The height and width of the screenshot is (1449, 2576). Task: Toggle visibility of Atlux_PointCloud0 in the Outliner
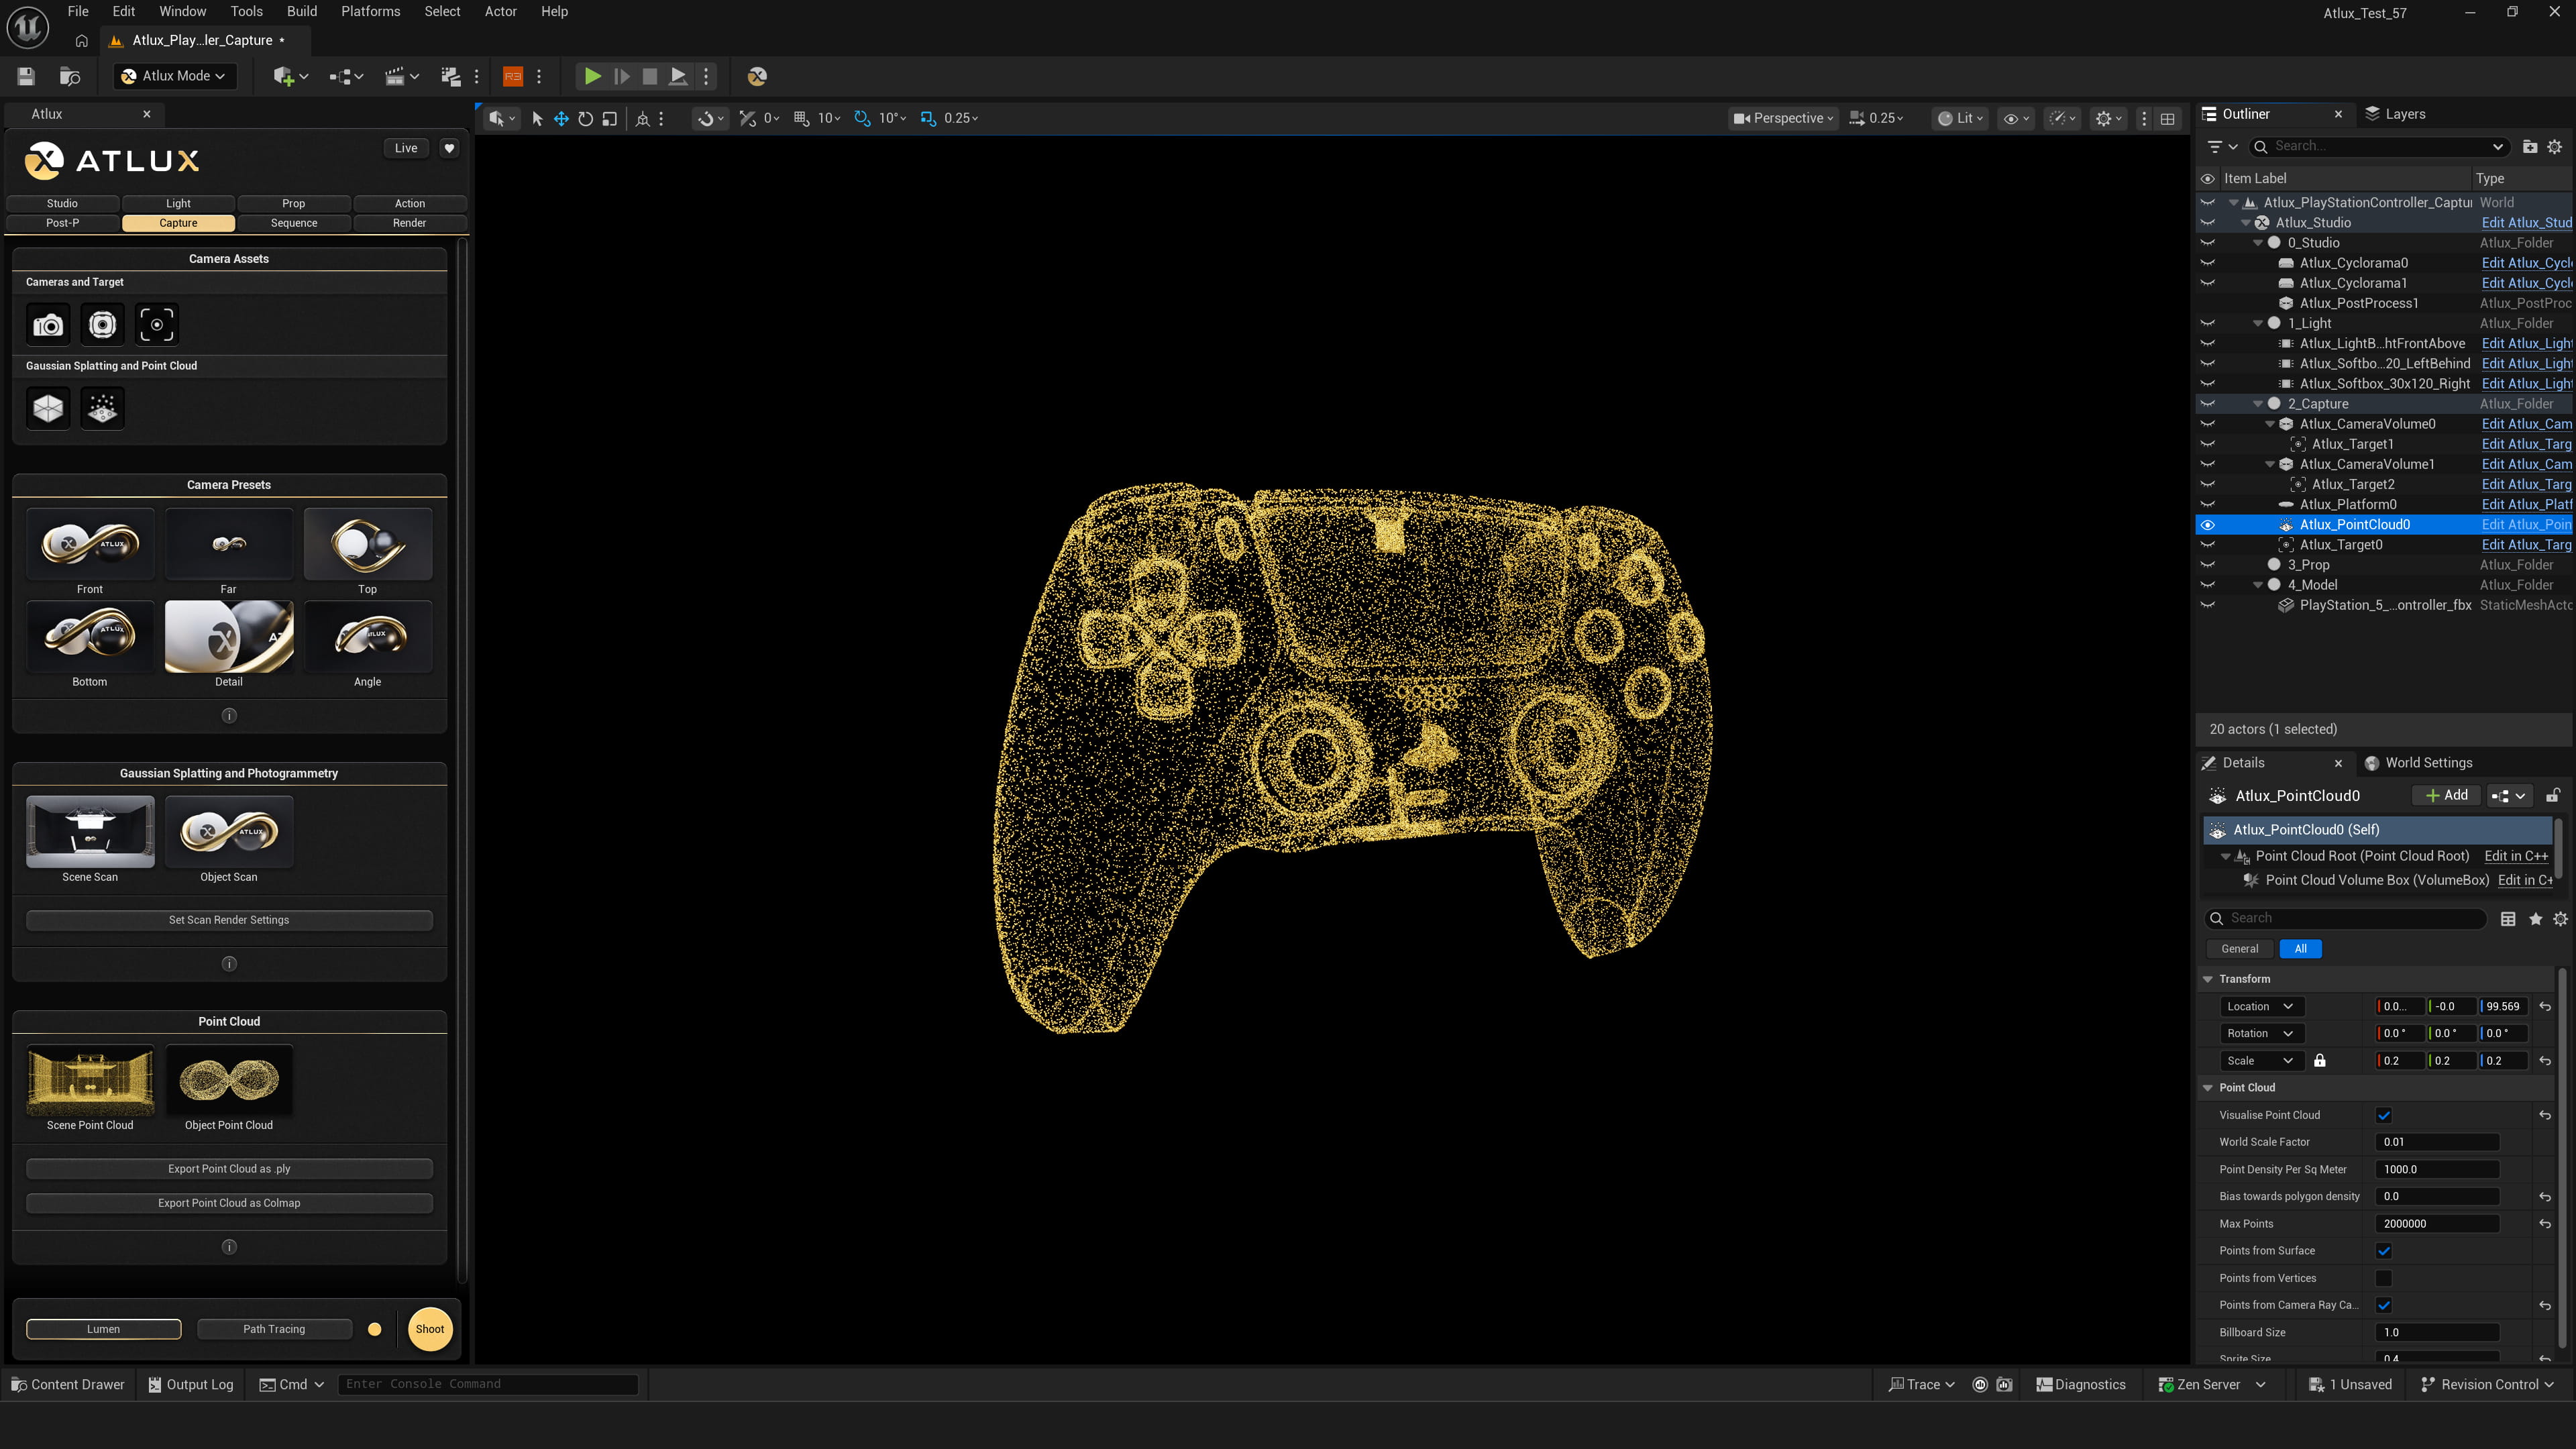pos(2208,524)
